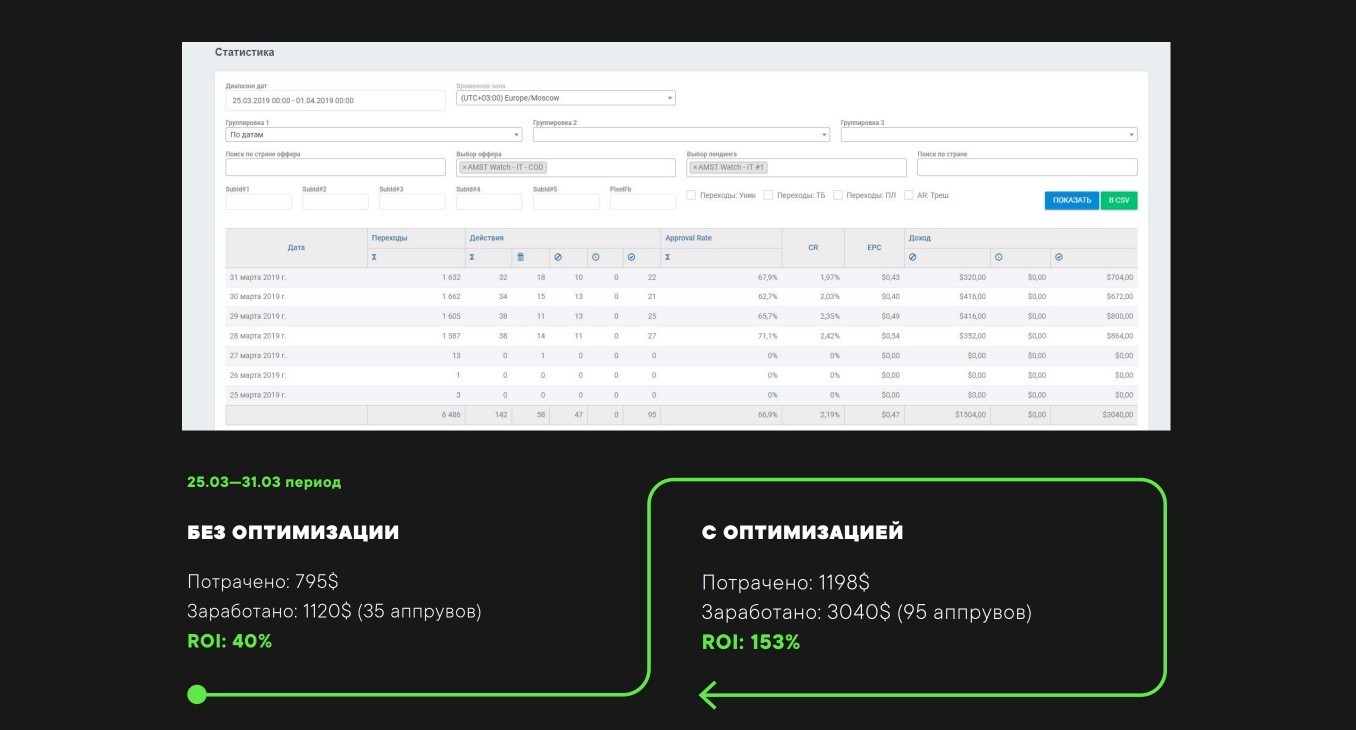1356x730 pixels.
Task: Click the Переходы column header
Action: (389, 238)
